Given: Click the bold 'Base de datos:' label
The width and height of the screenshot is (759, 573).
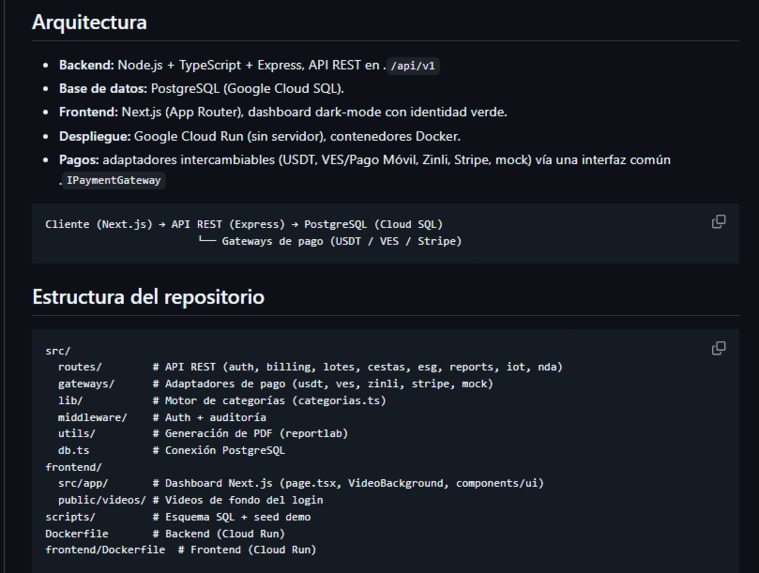Looking at the screenshot, I should click(x=103, y=89).
